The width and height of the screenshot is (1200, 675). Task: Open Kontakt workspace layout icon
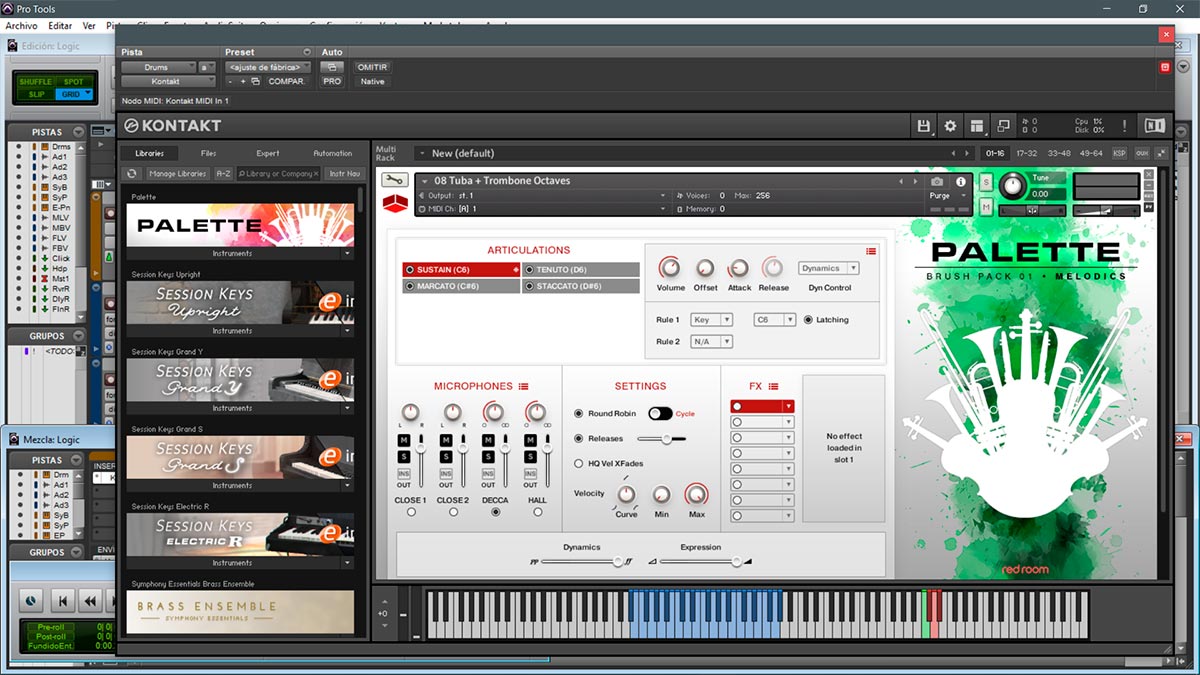(977, 126)
